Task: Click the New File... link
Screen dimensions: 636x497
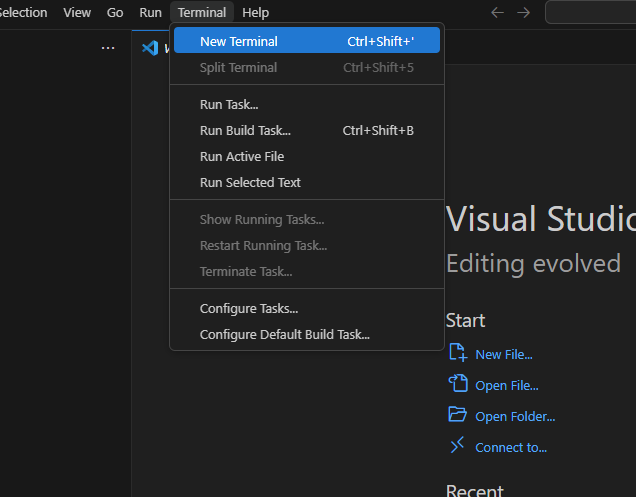Action: click(504, 354)
